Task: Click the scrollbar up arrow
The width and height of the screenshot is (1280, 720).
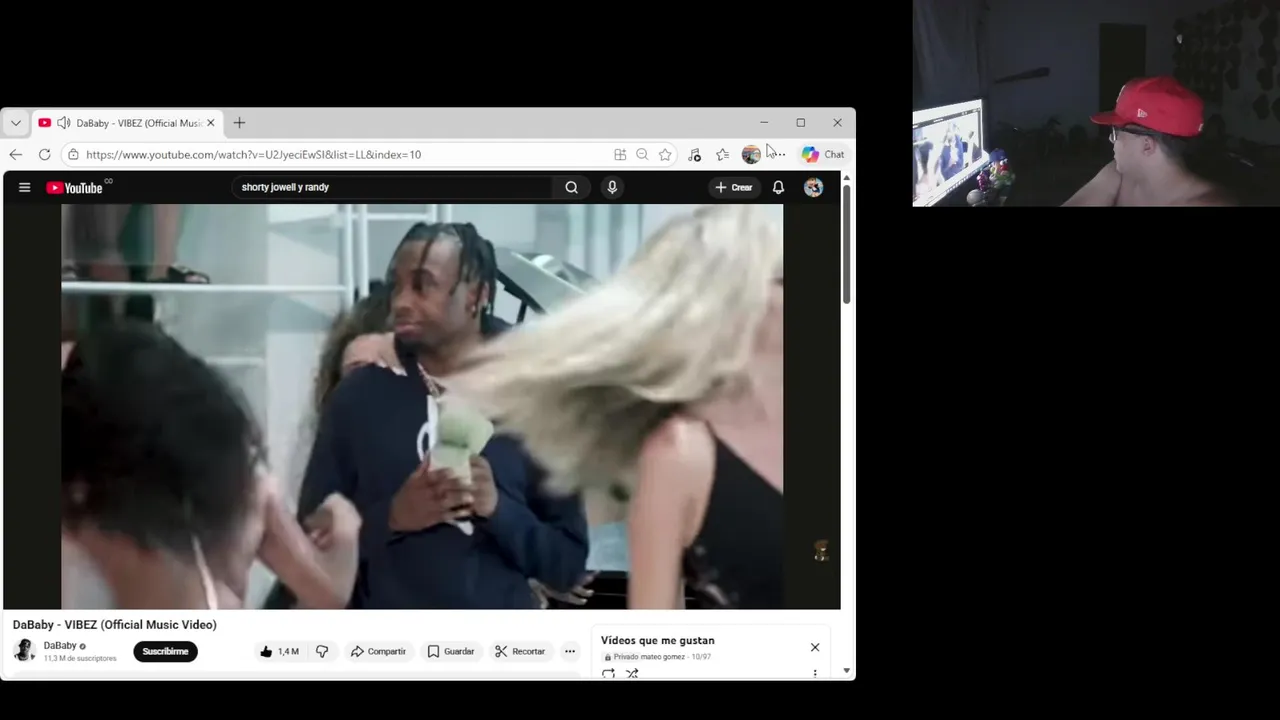Action: click(x=847, y=178)
